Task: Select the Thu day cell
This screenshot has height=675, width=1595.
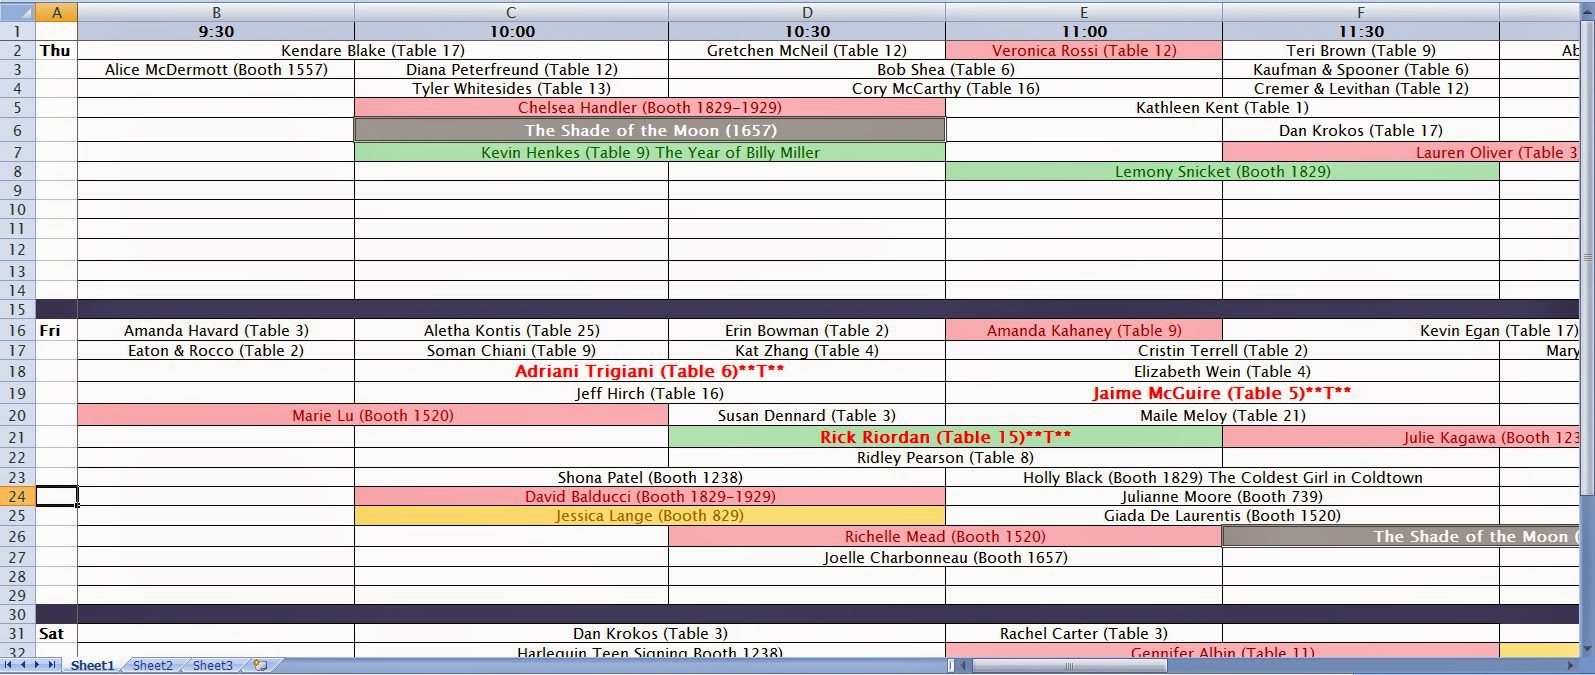Action: point(56,50)
